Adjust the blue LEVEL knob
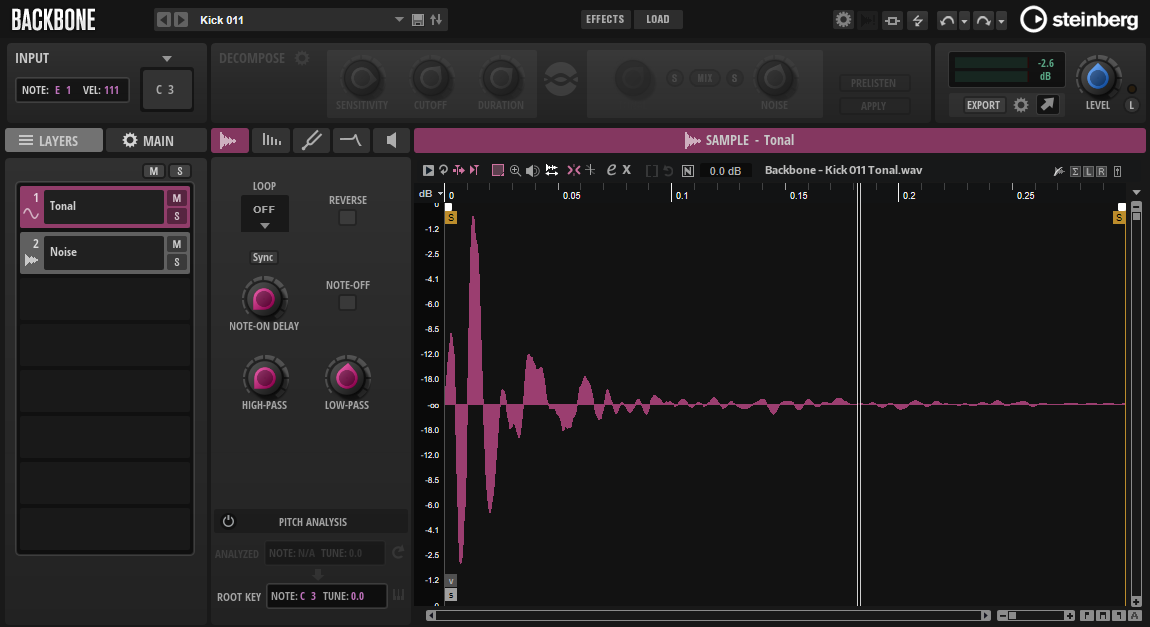1150x627 pixels. pos(1098,76)
